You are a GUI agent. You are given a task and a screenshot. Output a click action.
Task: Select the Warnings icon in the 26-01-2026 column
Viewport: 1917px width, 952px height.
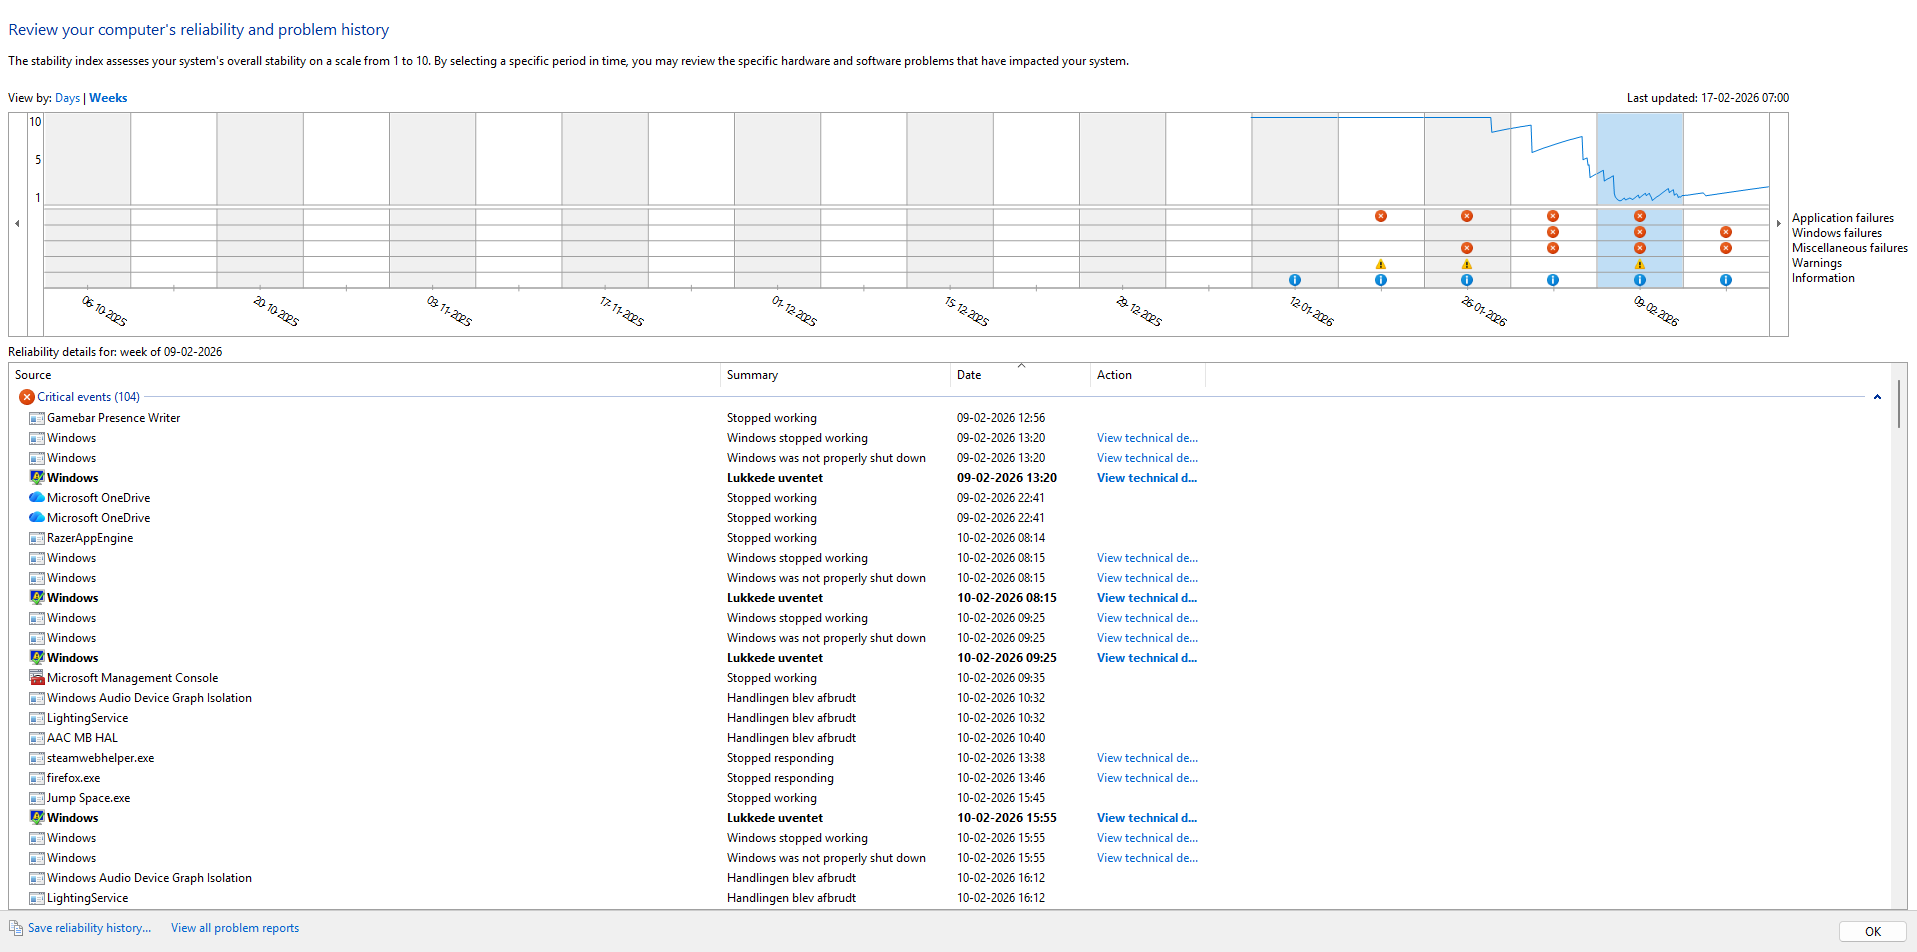[x=1467, y=264]
